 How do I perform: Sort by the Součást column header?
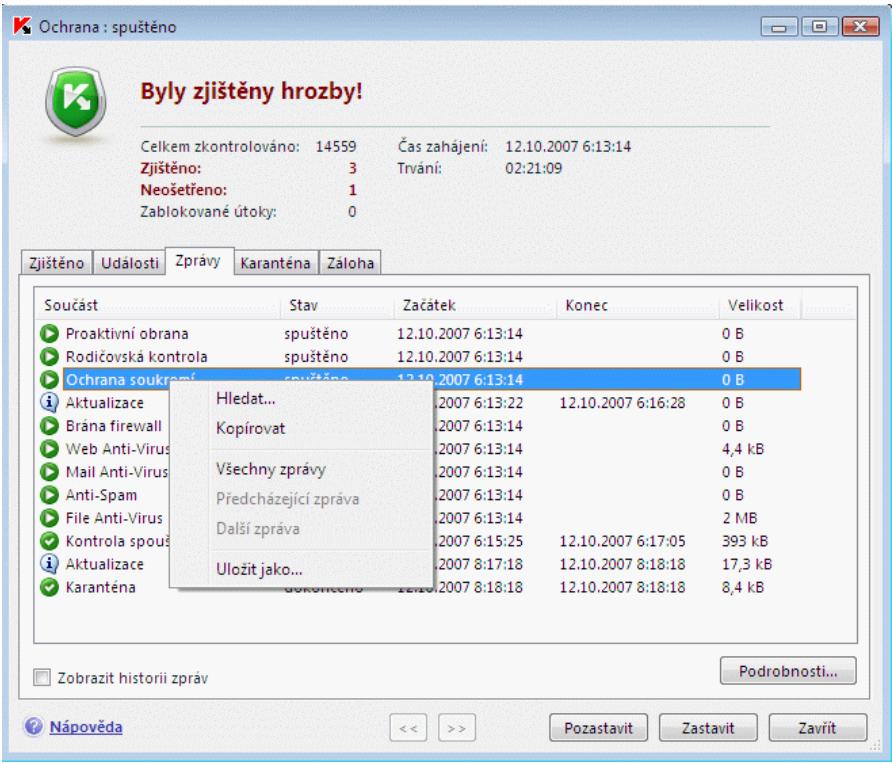tap(158, 305)
